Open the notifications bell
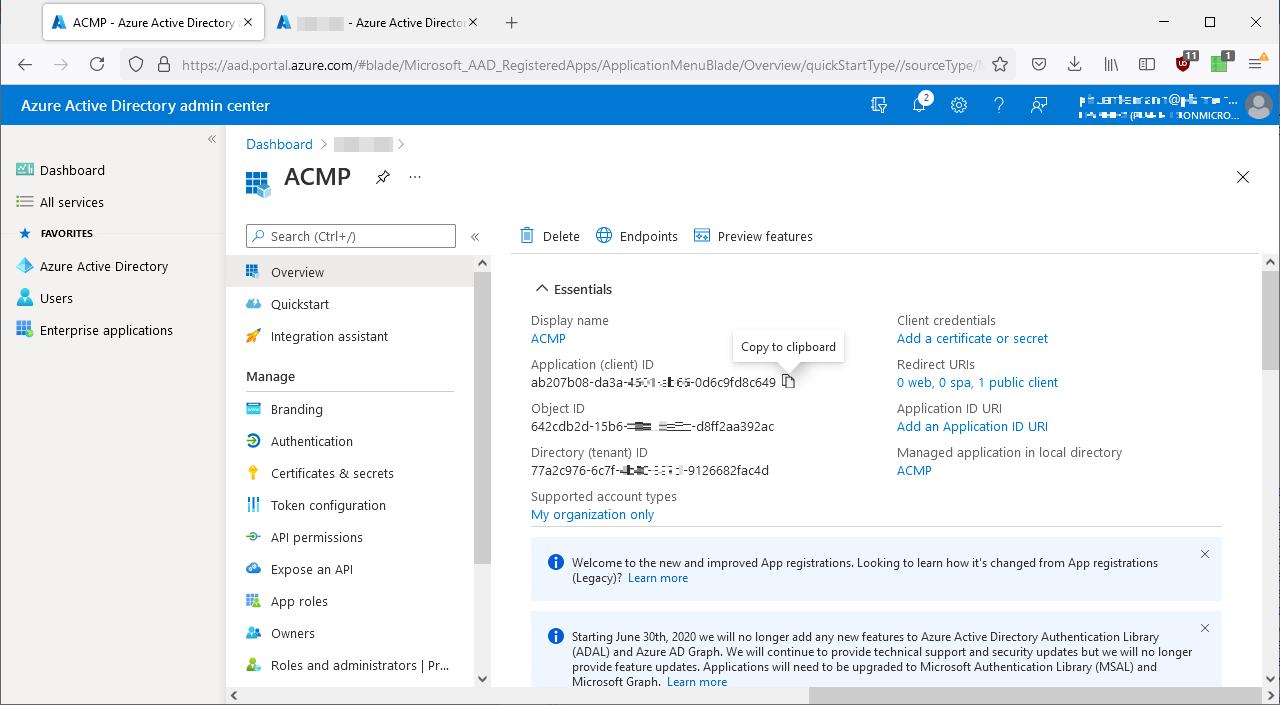Image resolution: width=1280 pixels, height=705 pixels. [919, 105]
